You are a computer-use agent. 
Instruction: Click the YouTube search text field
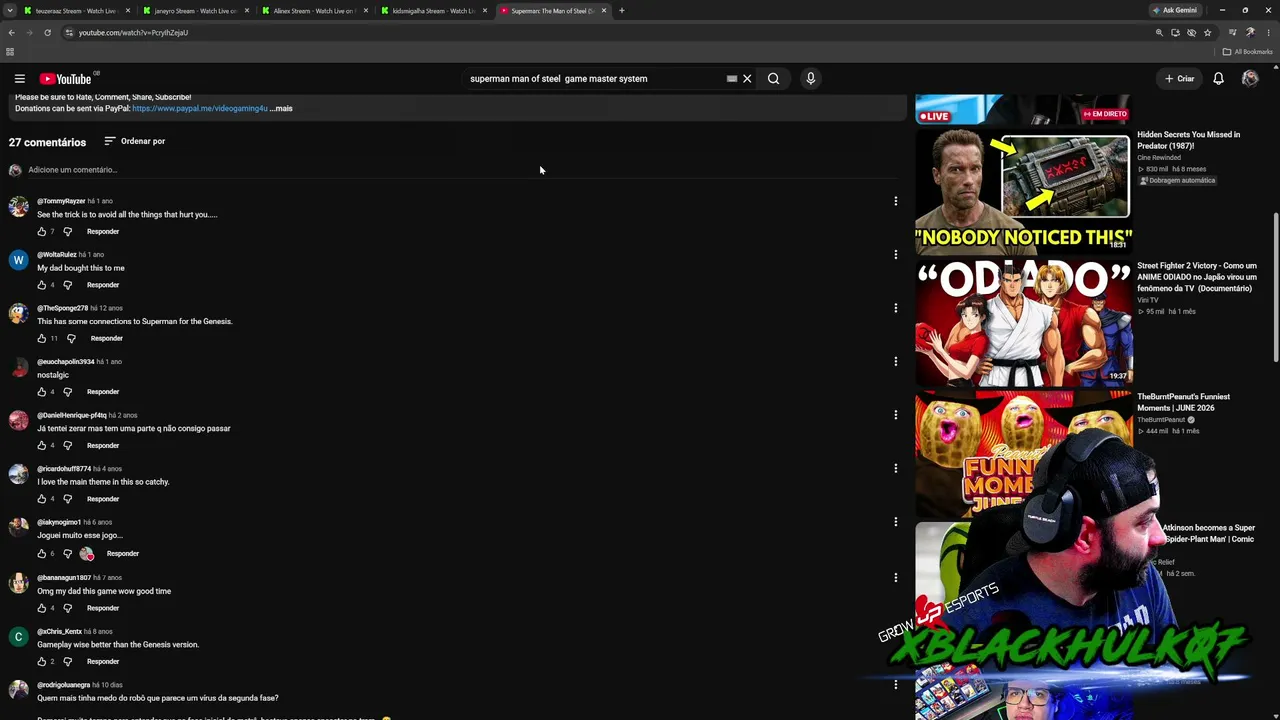click(x=595, y=79)
